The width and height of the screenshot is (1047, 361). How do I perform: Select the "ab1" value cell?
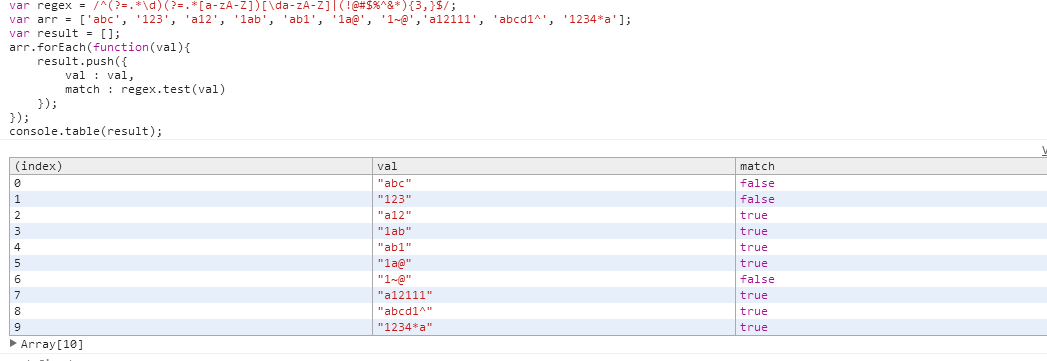(x=554, y=247)
